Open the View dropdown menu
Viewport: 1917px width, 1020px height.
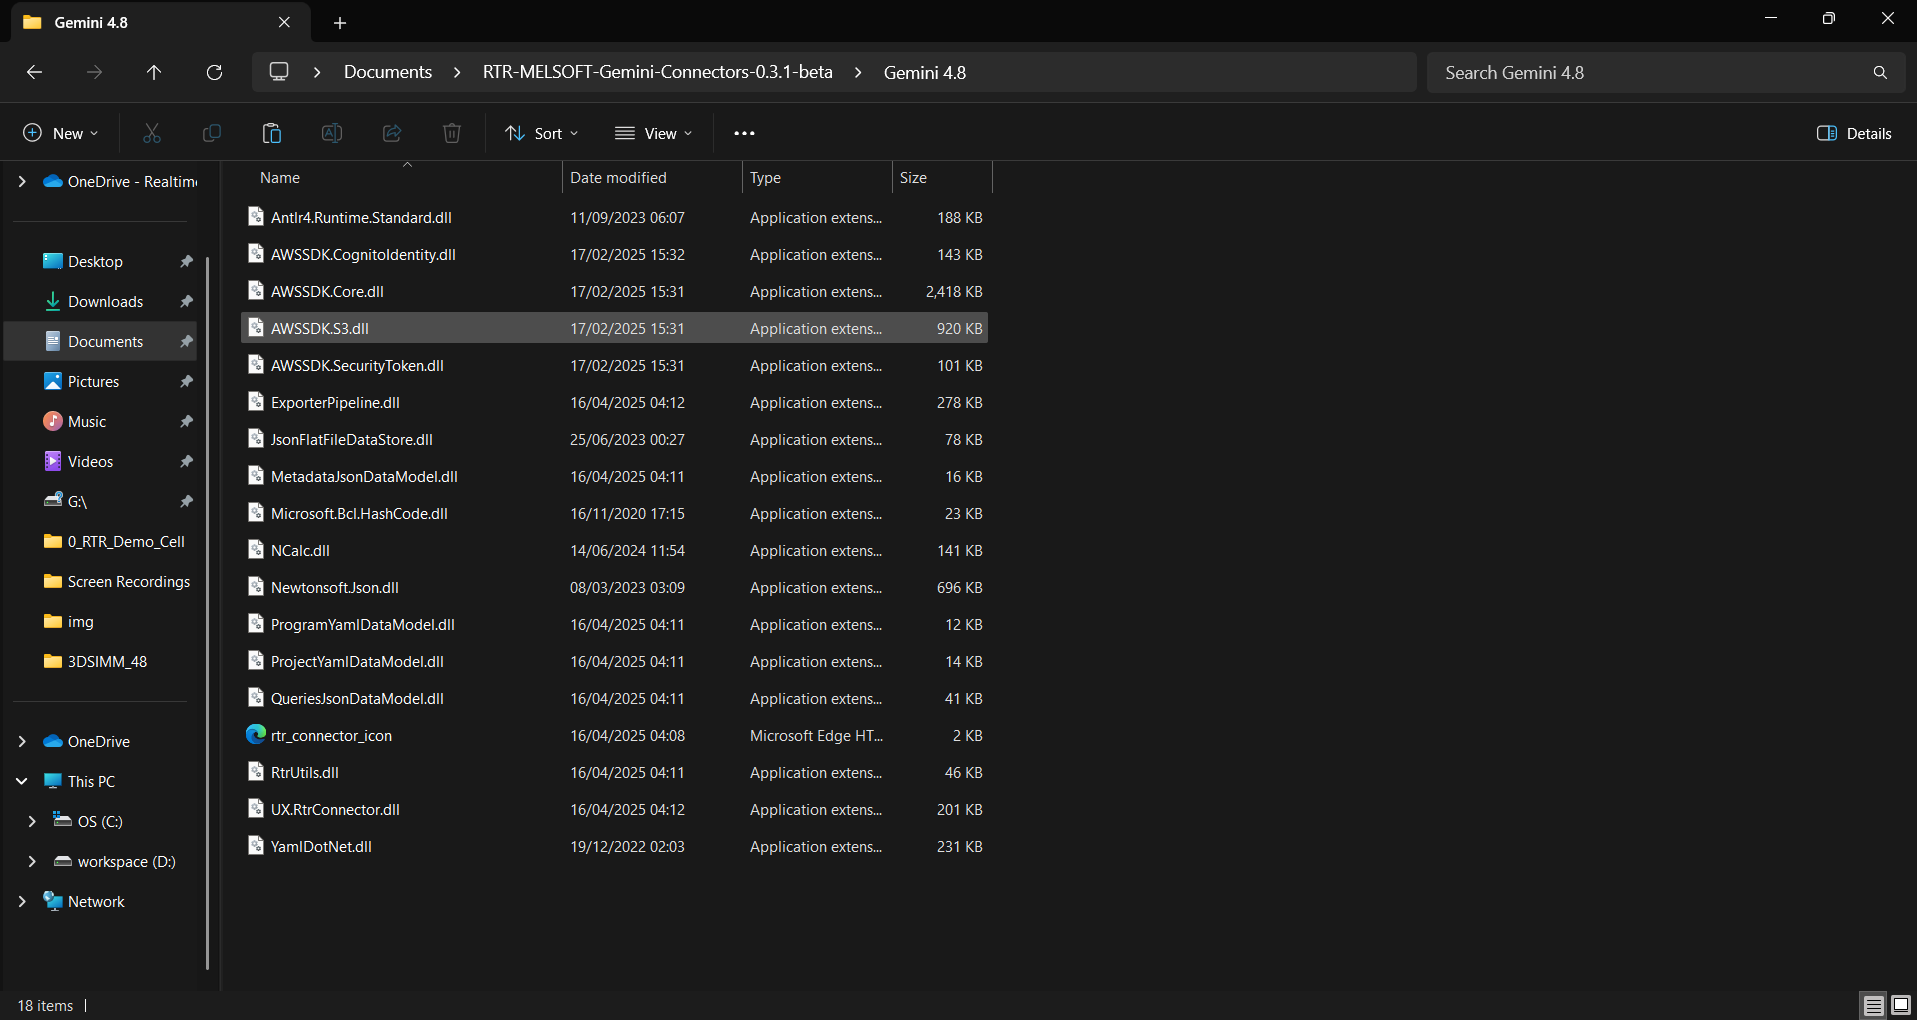653,133
